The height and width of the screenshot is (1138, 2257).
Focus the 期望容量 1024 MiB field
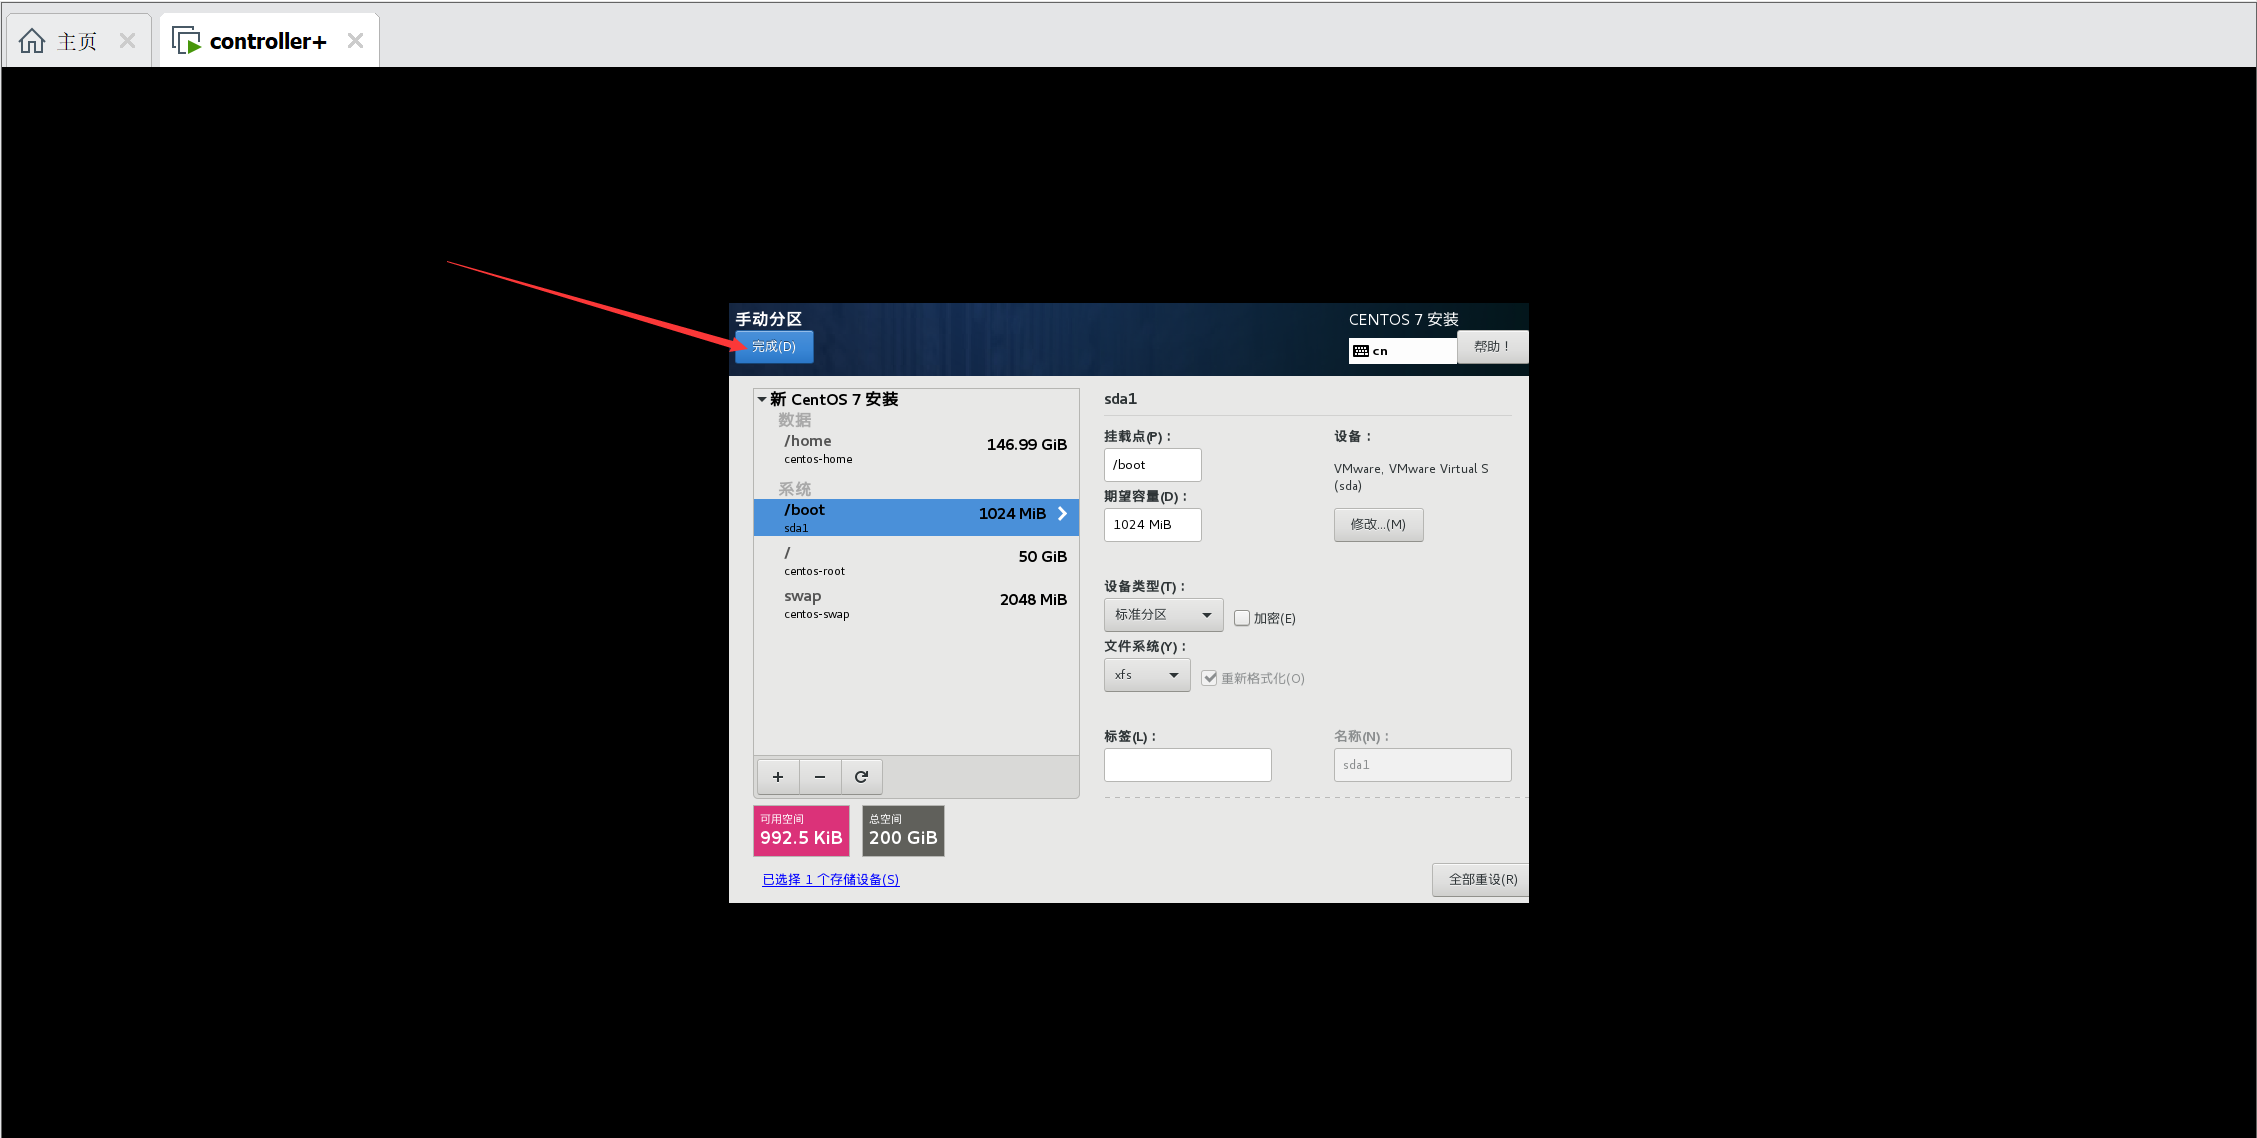click(x=1152, y=525)
